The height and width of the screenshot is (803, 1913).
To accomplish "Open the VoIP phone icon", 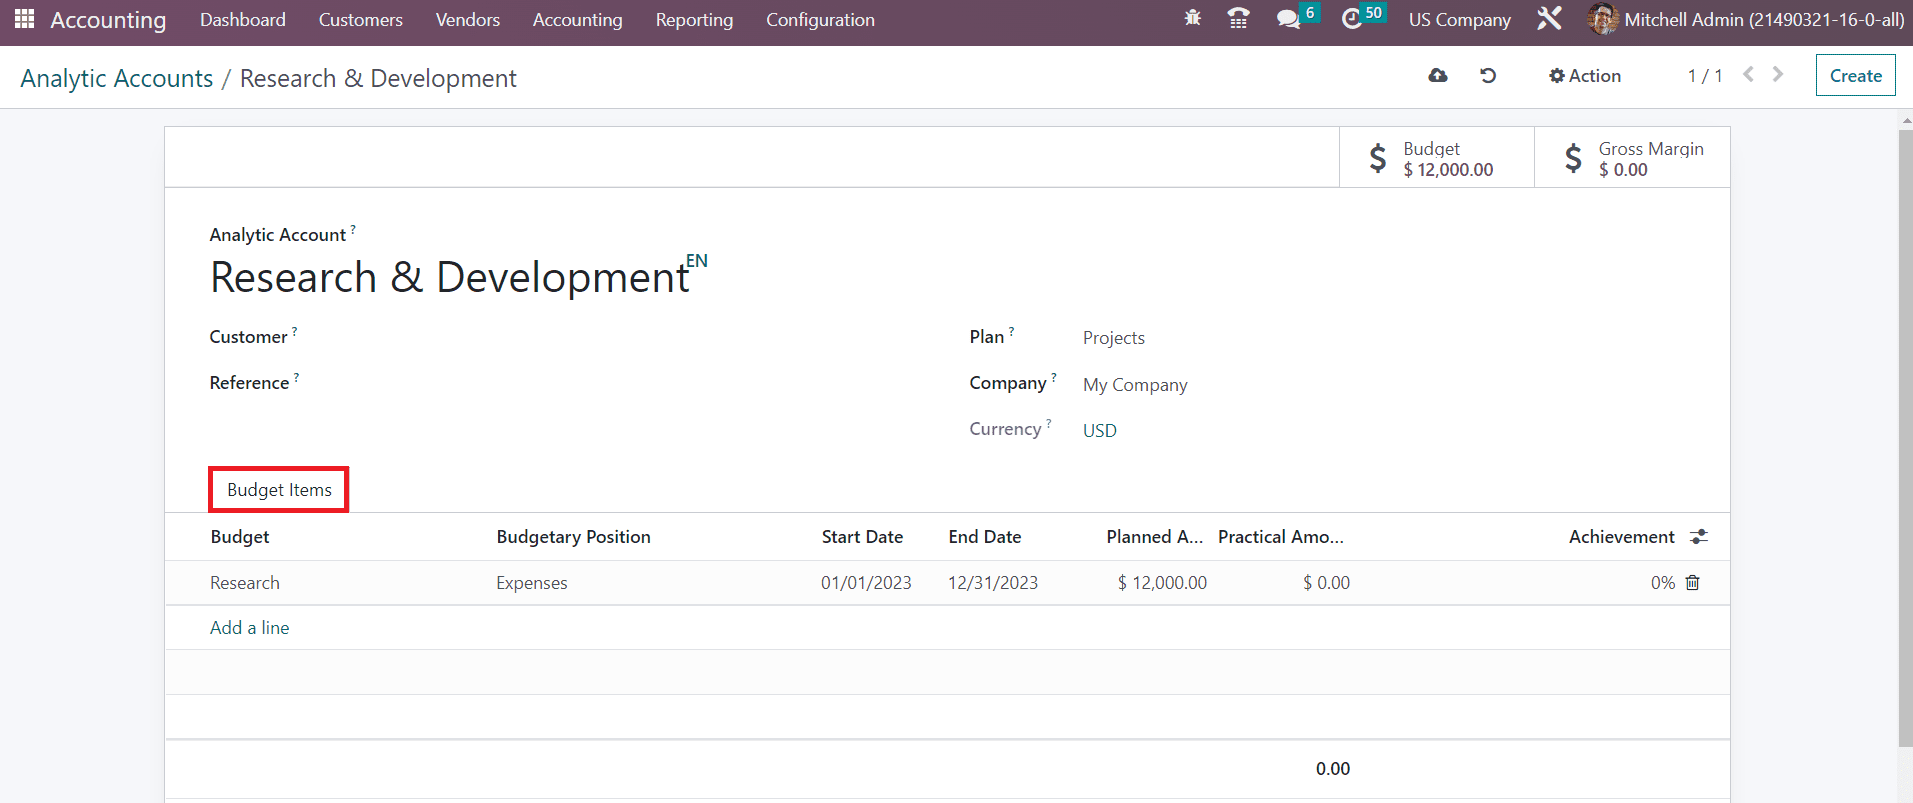I will click(1238, 19).
